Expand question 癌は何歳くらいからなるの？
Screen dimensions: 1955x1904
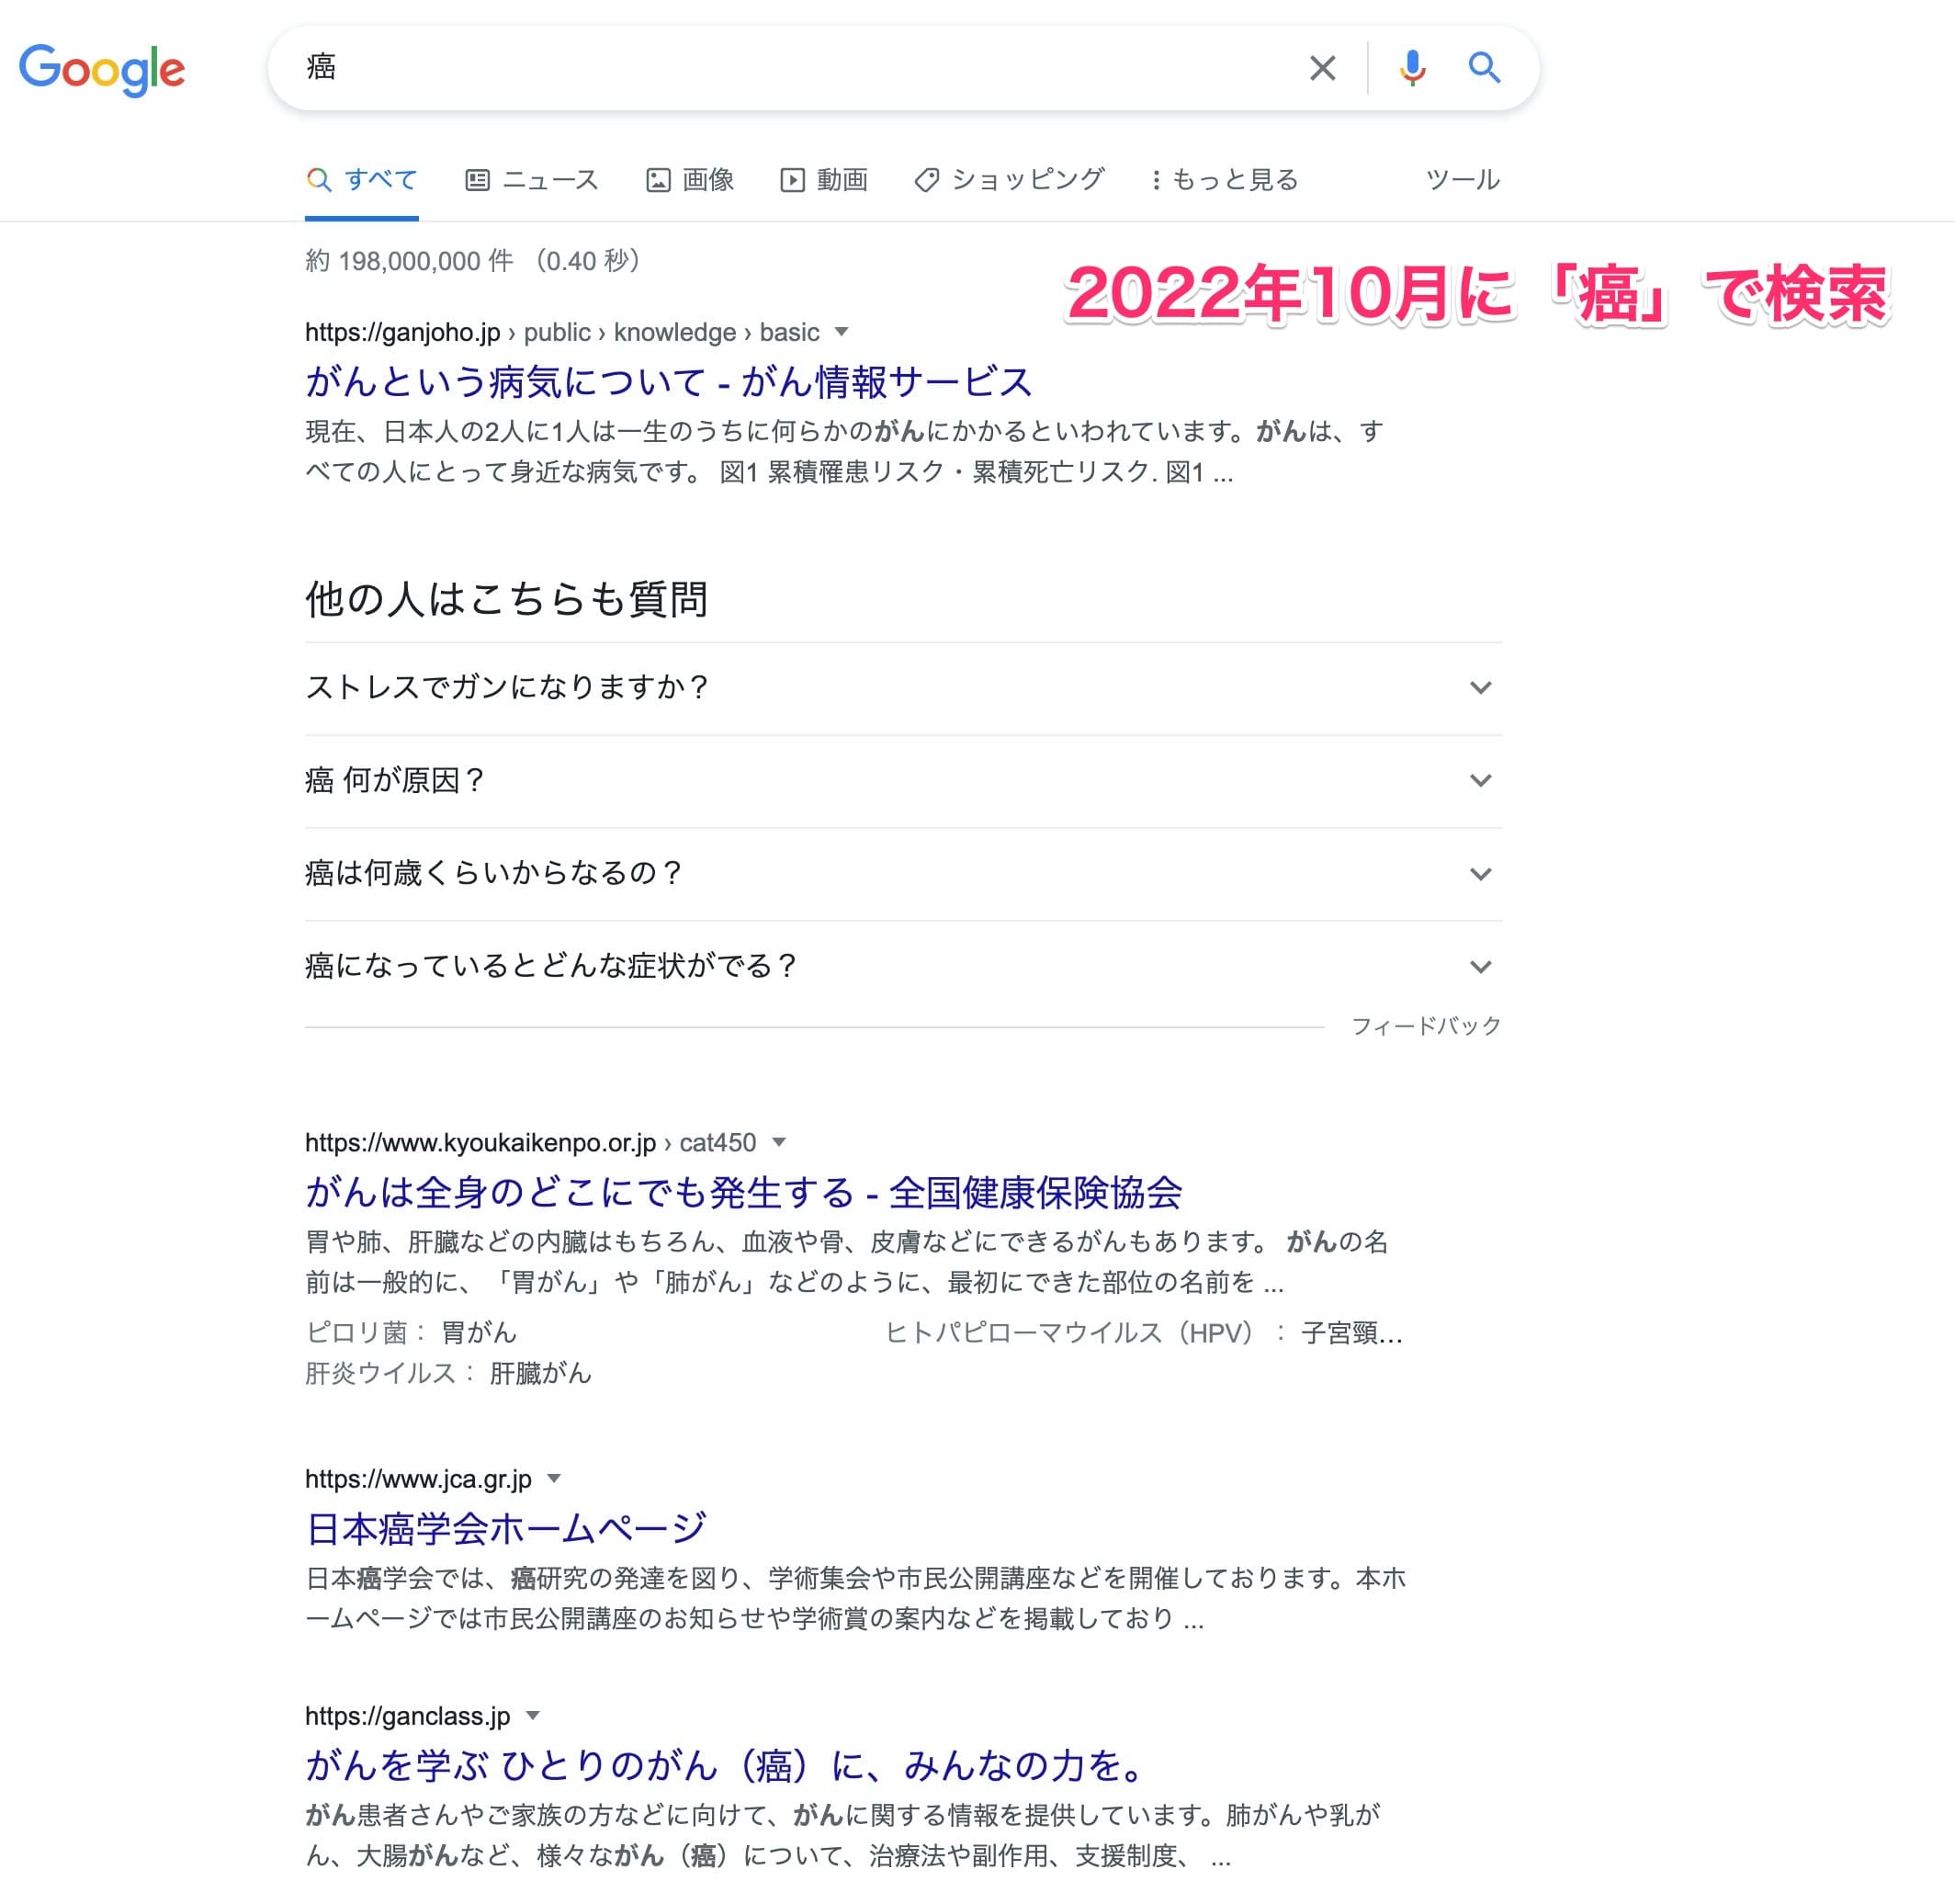[903, 874]
